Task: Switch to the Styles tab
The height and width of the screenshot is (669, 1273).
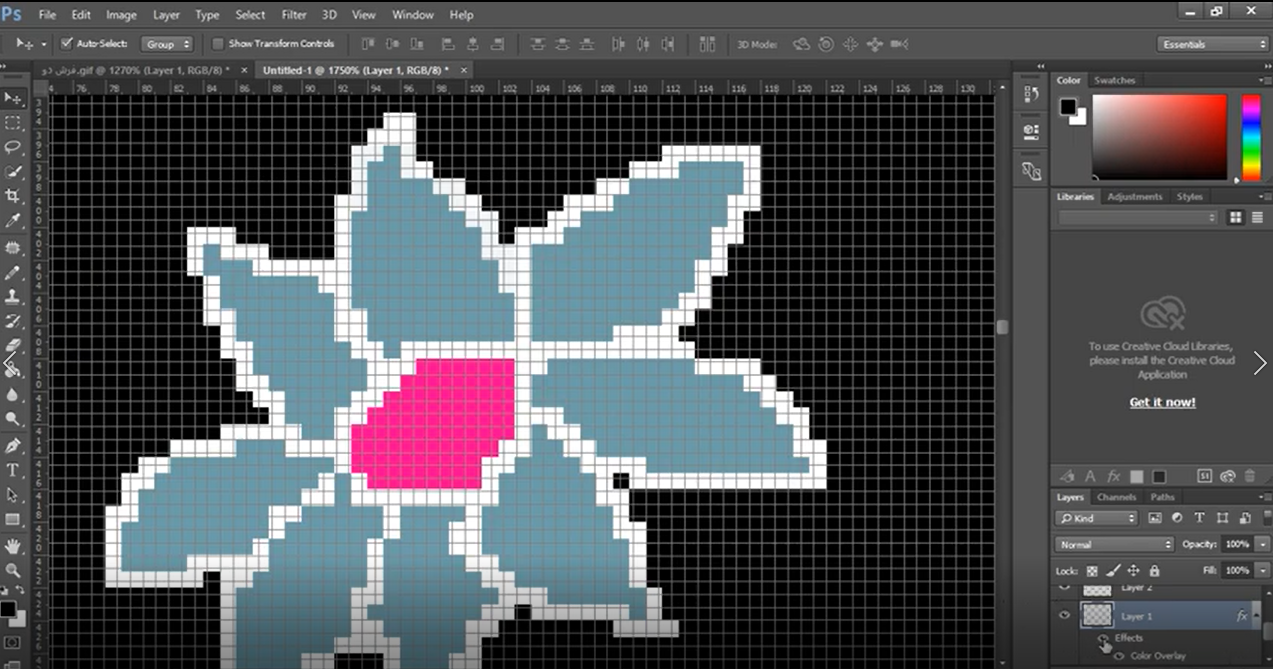Action: coord(1189,197)
